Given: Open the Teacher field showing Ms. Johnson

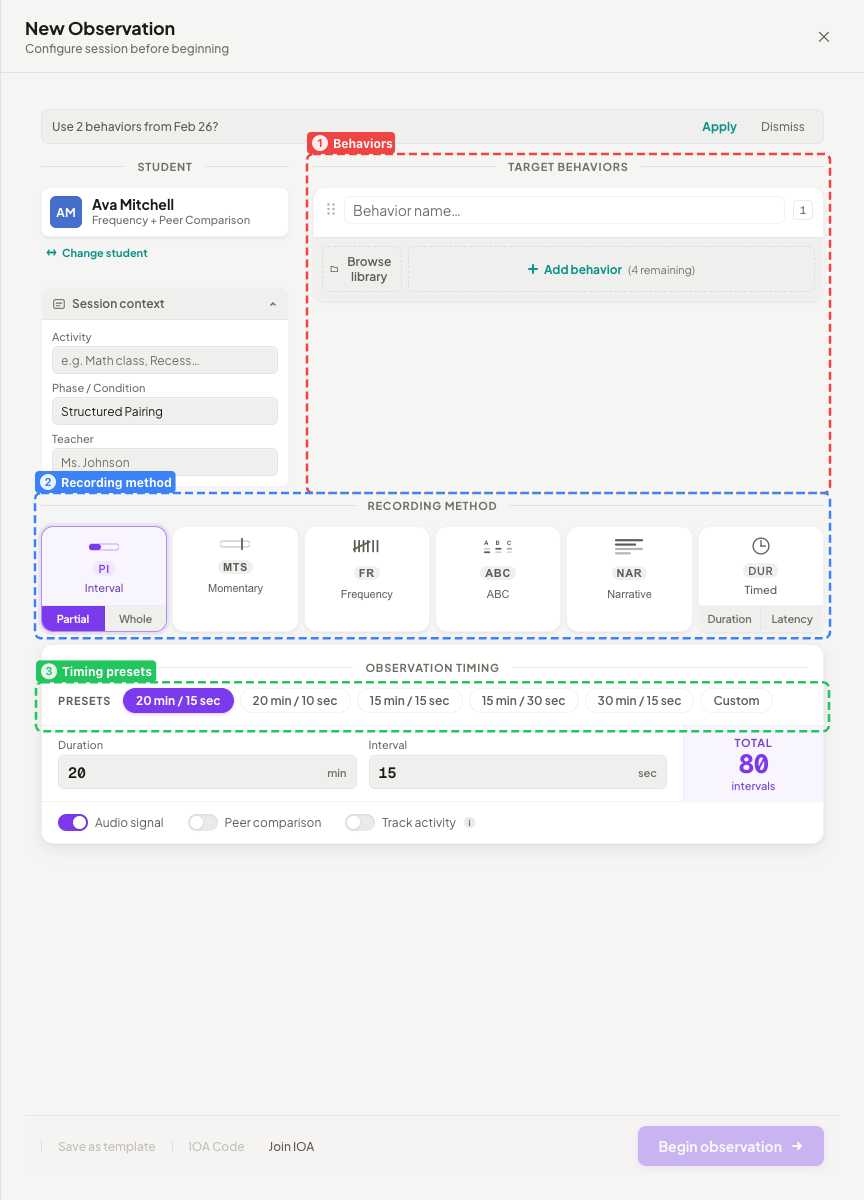Looking at the screenshot, I should pyautogui.click(x=164, y=462).
